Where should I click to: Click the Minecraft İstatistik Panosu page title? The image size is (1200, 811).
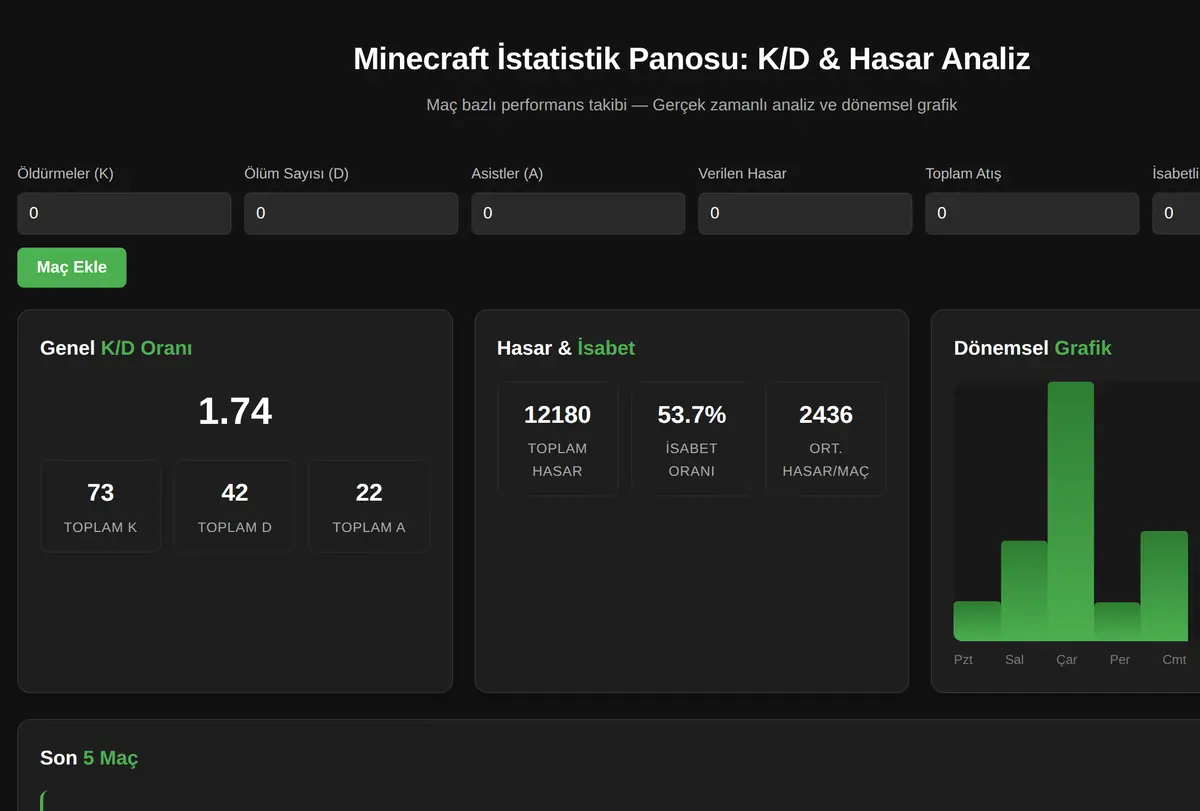click(x=692, y=59)
